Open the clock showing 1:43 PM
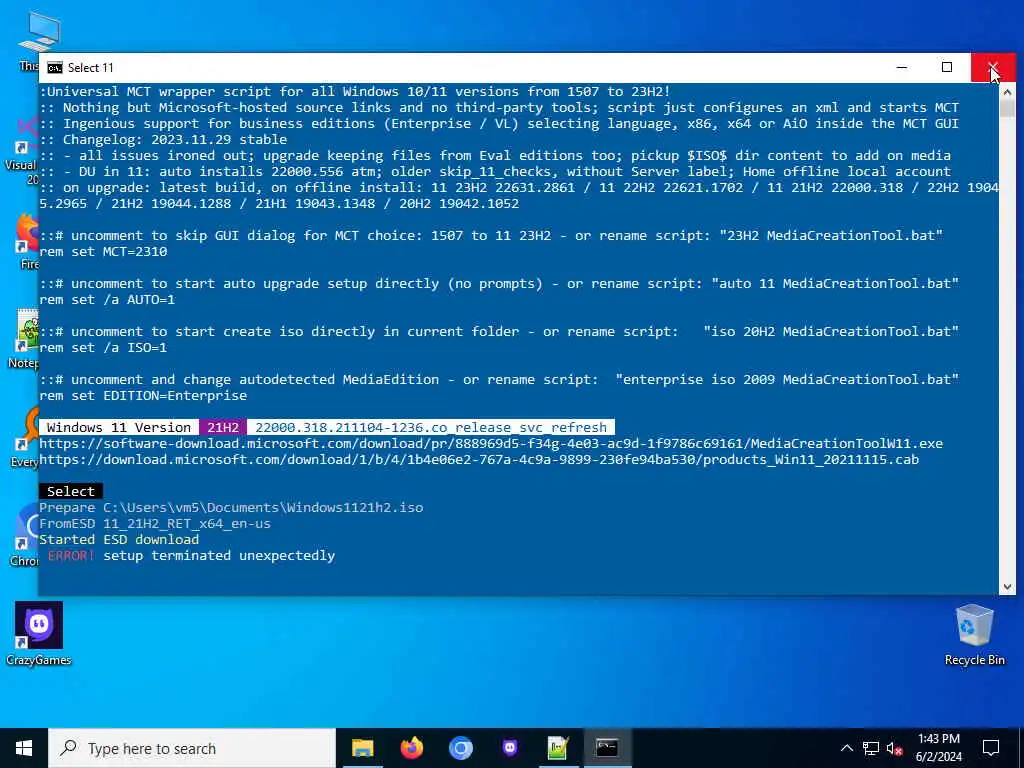 pyautogui.click(x=938, y=748)
